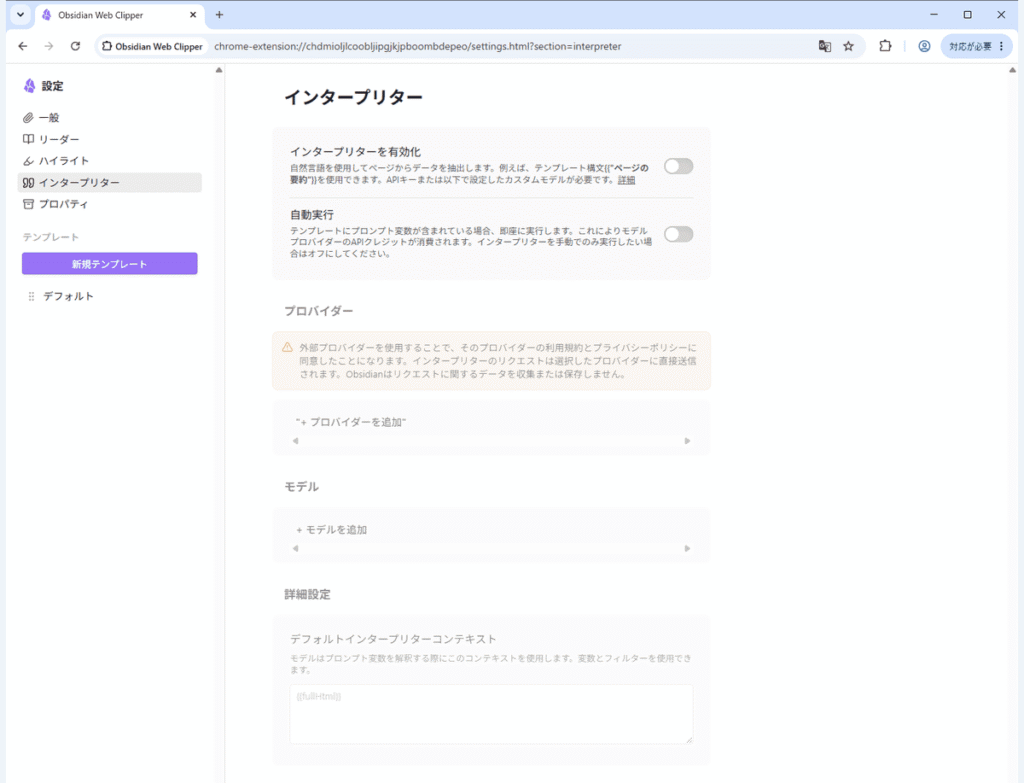Open the translate page icon in the address bar
This screenshot has height=783, width=1024.
pyautogui.click(x=825, y=46)
